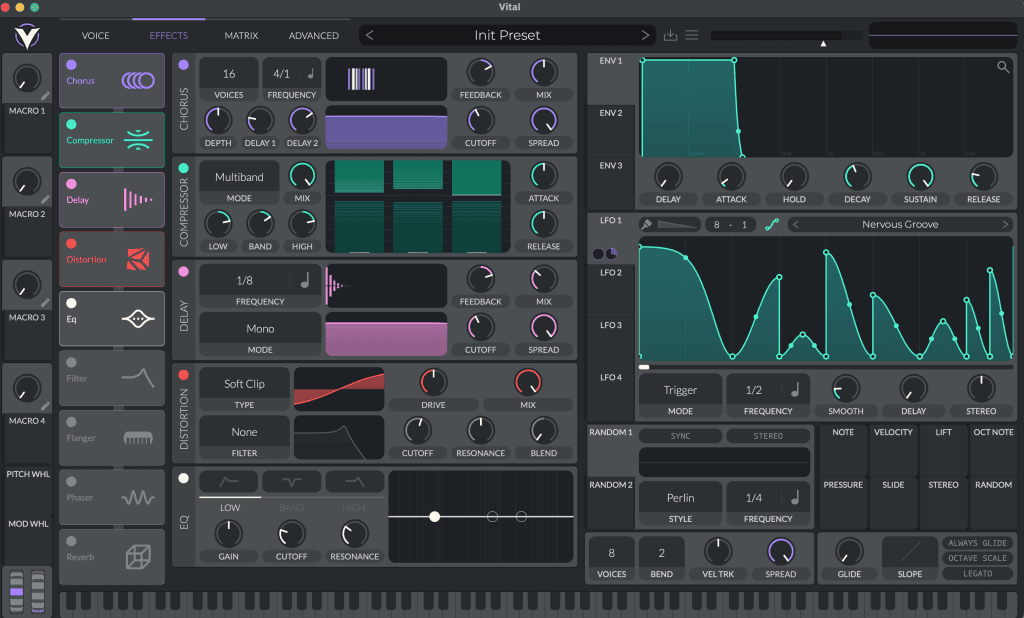
Task: Turn off the Distortion section power dot
Action: coord(184,375)
